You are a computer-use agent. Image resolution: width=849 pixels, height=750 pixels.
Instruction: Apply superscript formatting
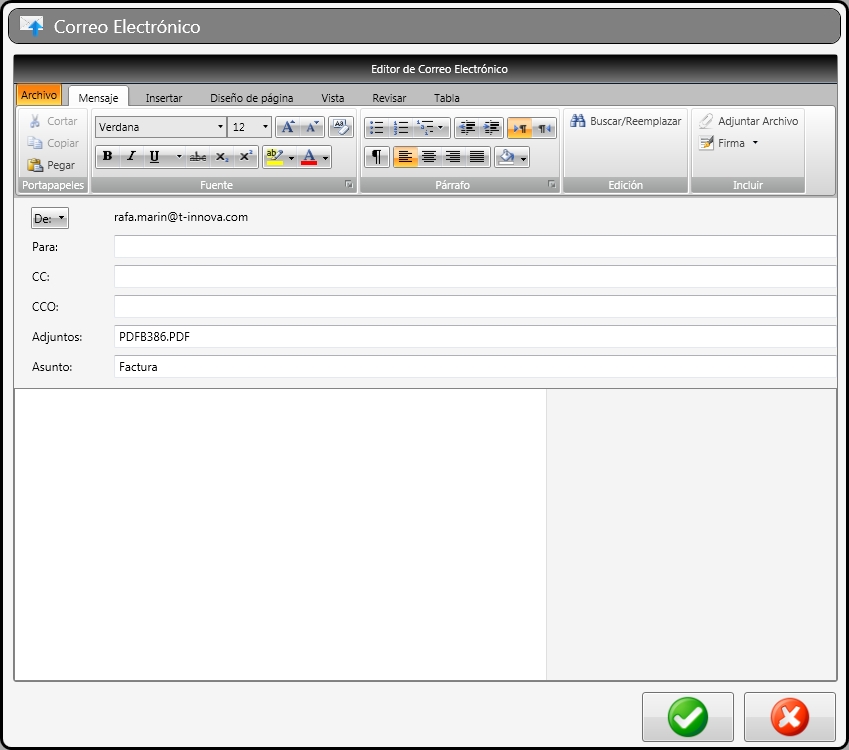tap(245, 157)
